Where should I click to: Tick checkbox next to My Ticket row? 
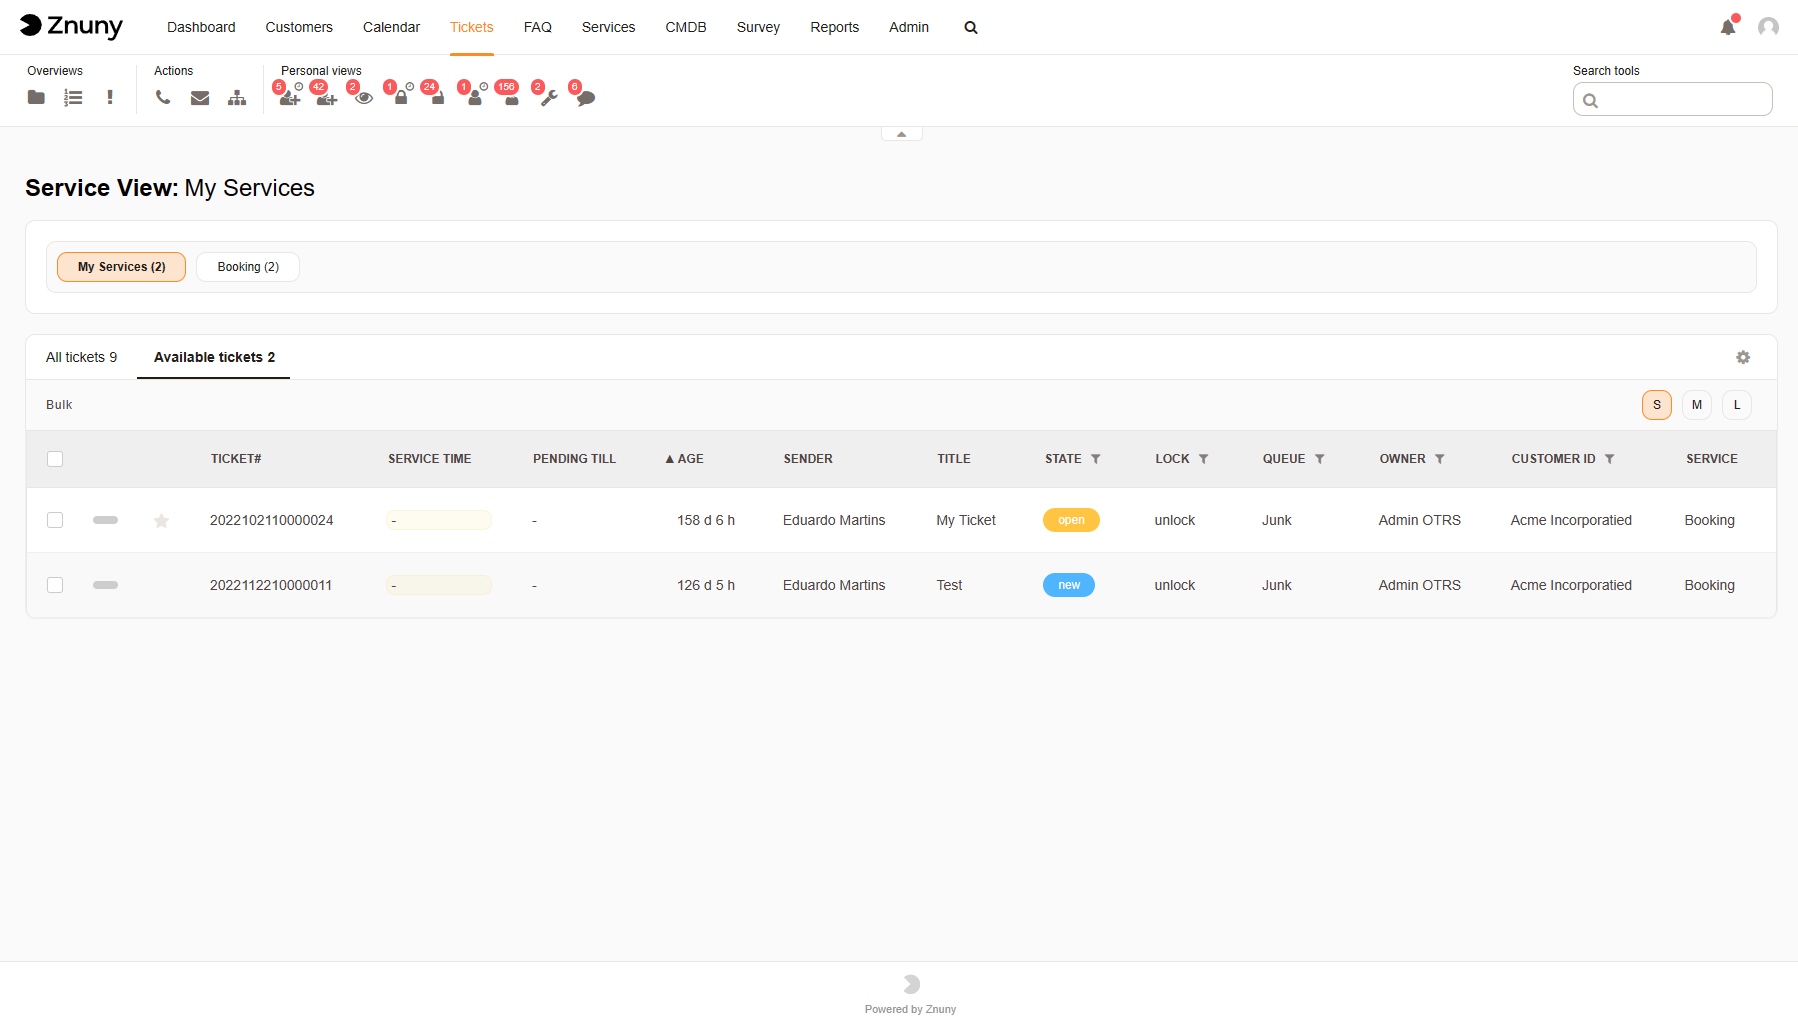55,520
